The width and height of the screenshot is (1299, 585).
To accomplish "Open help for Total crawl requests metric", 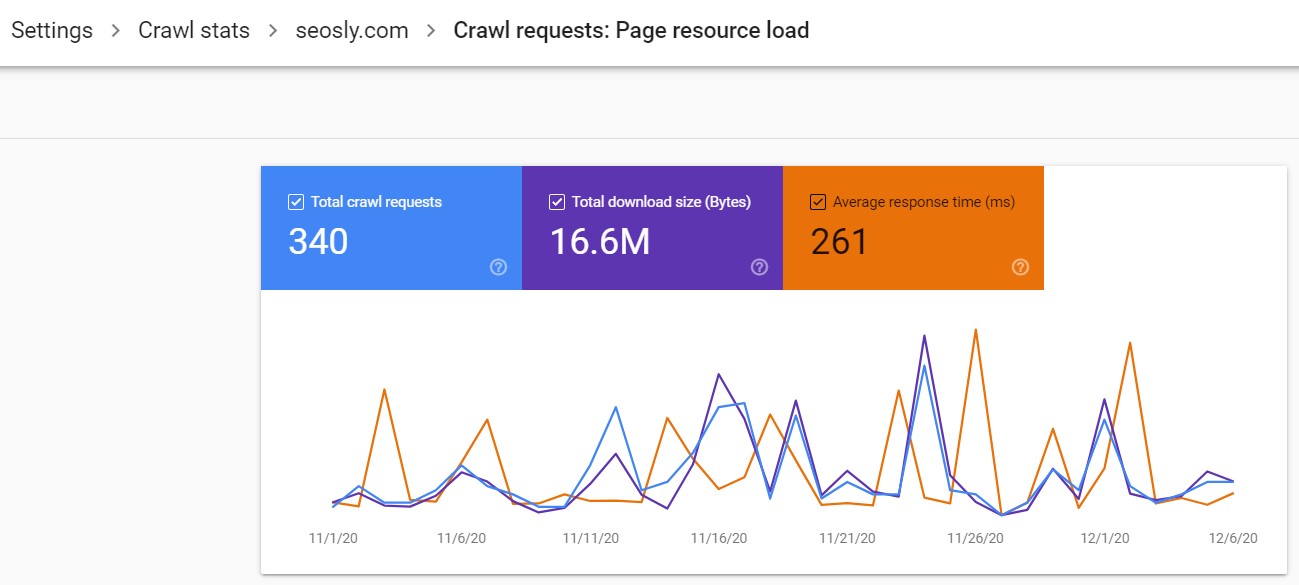I will [497, 267].
